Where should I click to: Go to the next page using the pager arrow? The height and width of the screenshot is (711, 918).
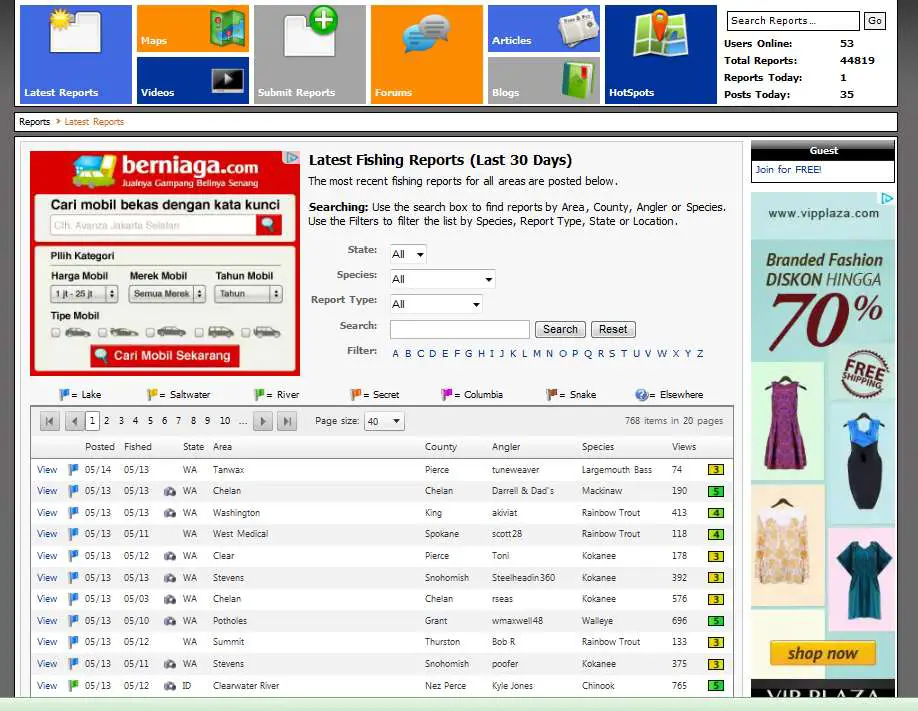tap(263, 422)
